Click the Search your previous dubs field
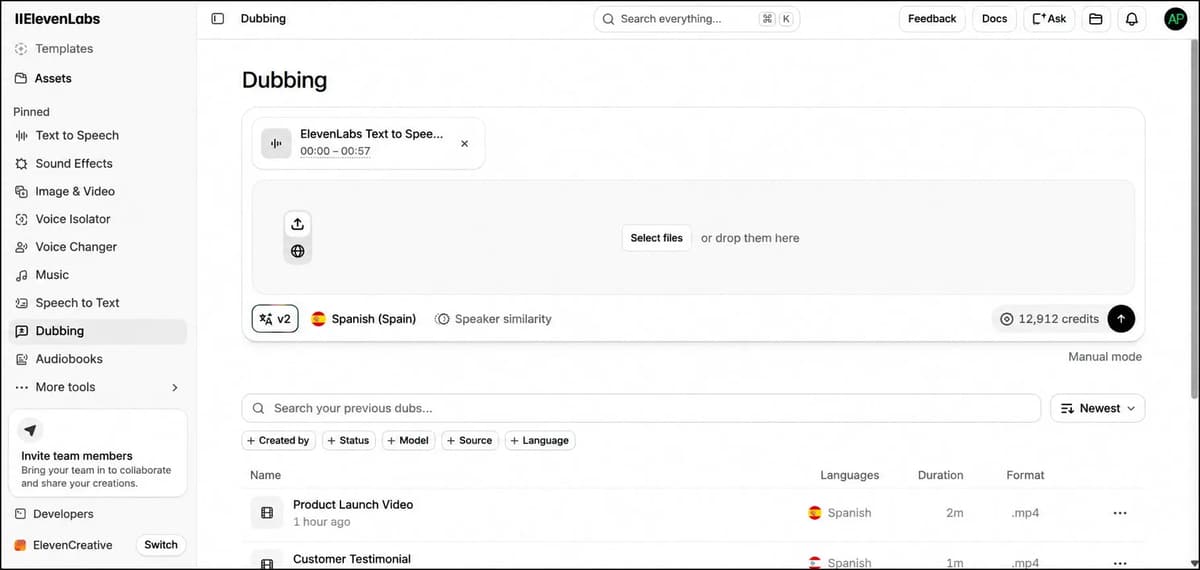This screenshot has height=570, width=1200. (641, 408)
